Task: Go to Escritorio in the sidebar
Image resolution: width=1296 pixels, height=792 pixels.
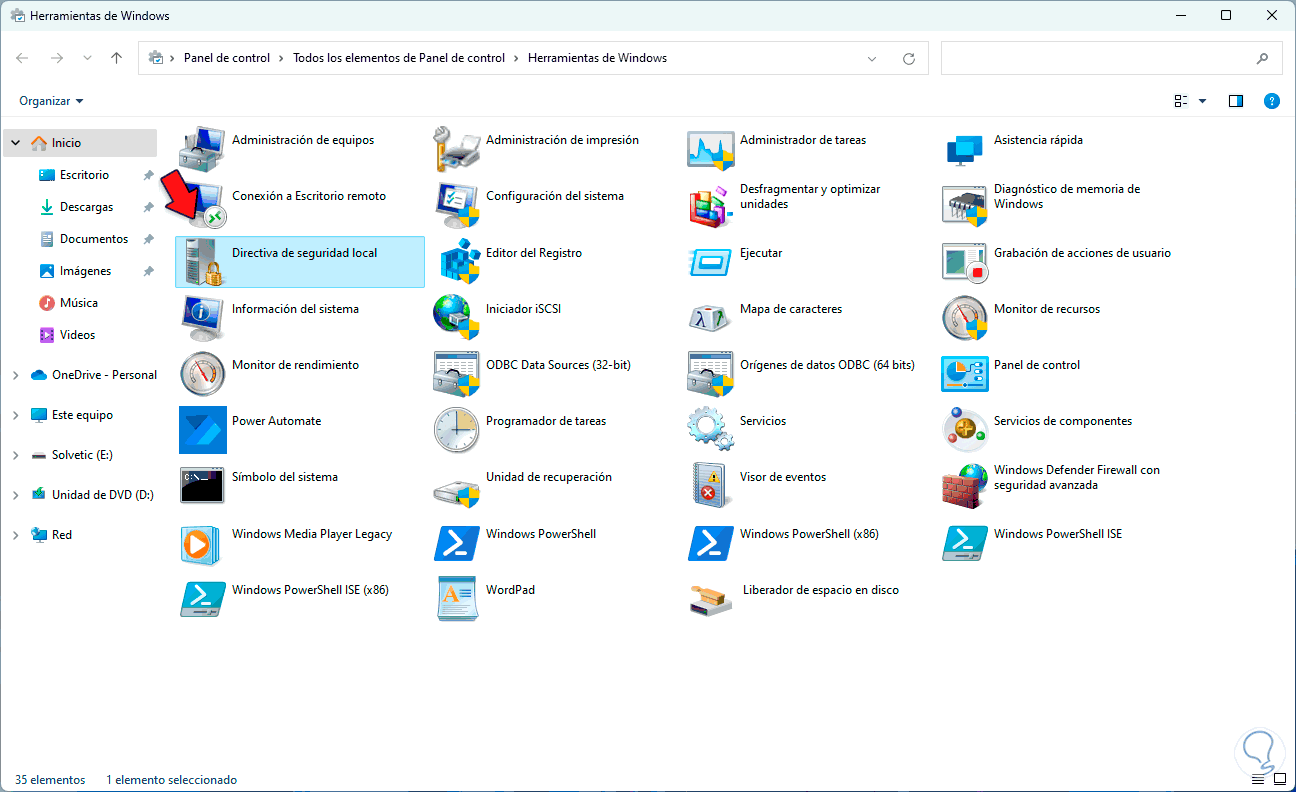Action: 84,175
